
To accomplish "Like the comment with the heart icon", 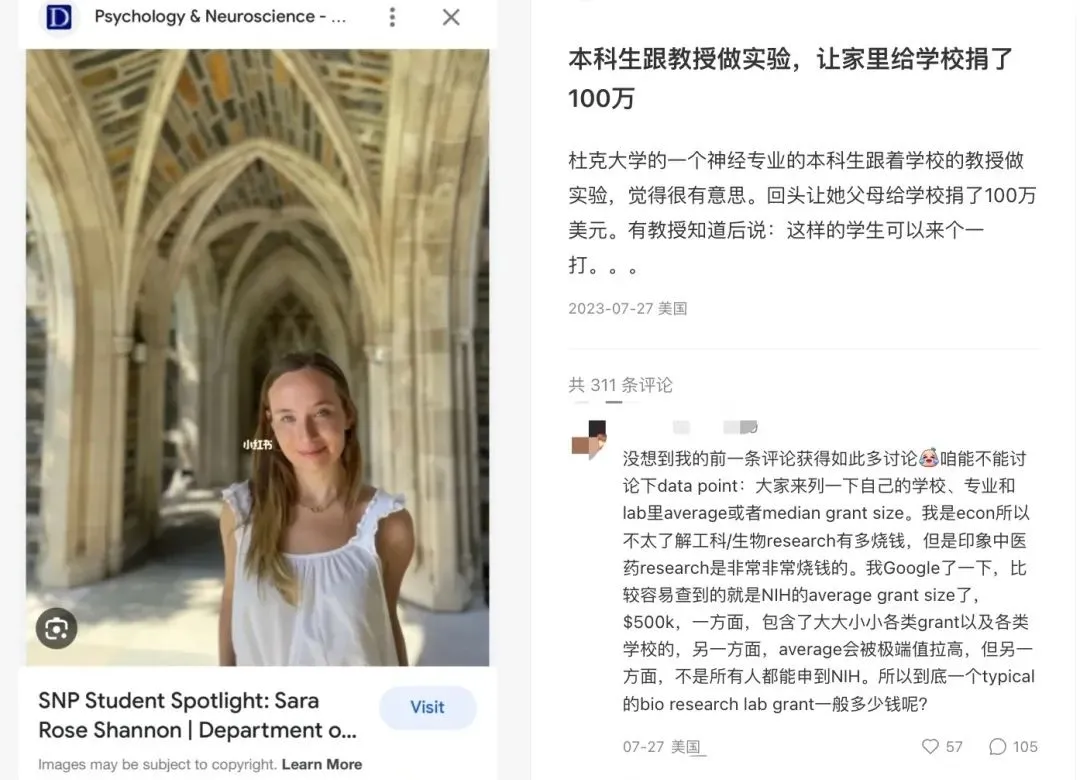I will pos(930,746).
